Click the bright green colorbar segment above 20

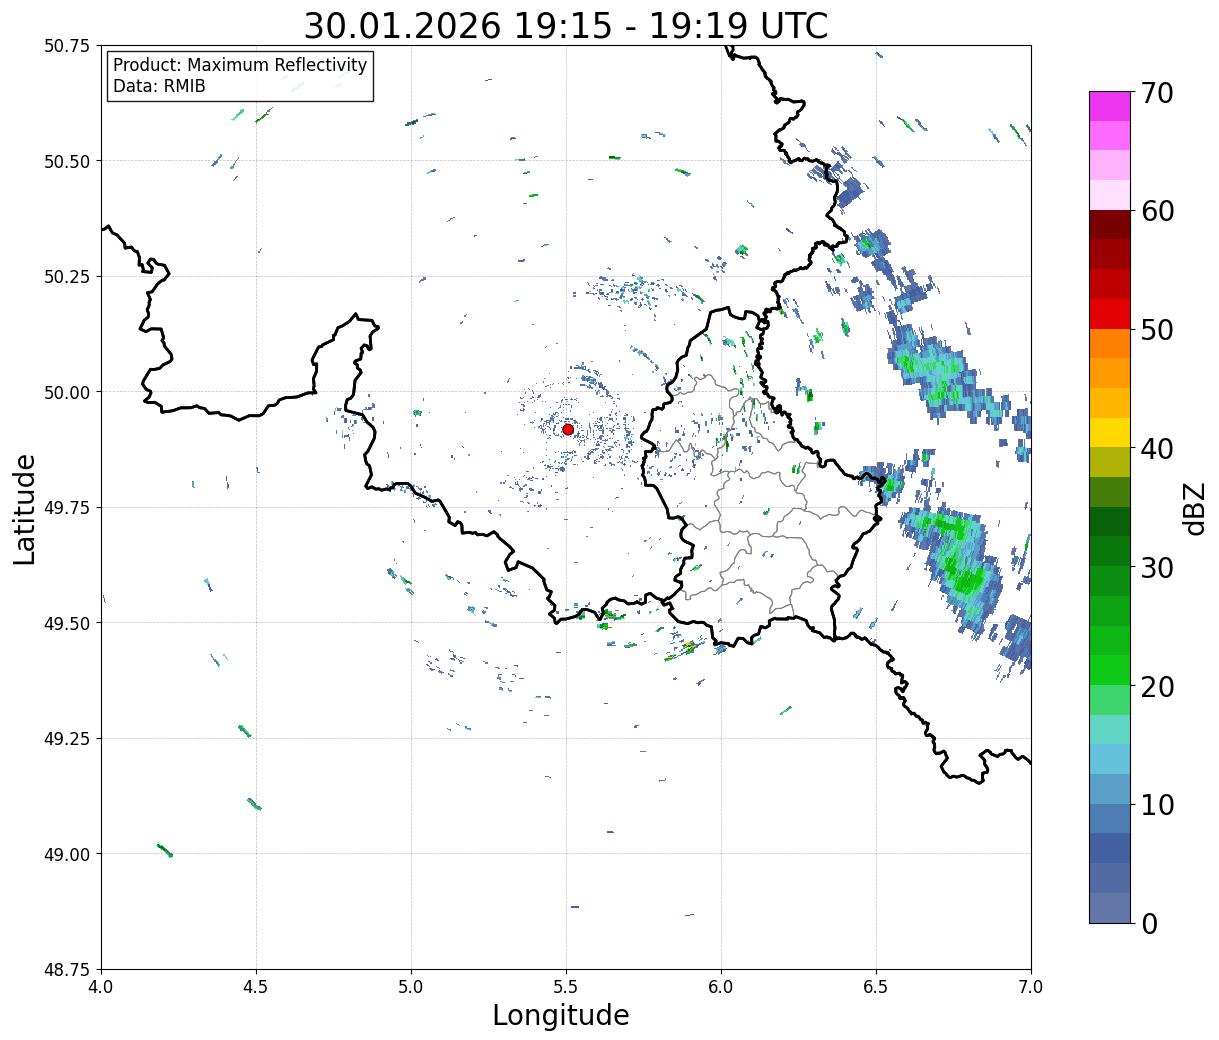pyautogui.click(x=1110, y=670)
